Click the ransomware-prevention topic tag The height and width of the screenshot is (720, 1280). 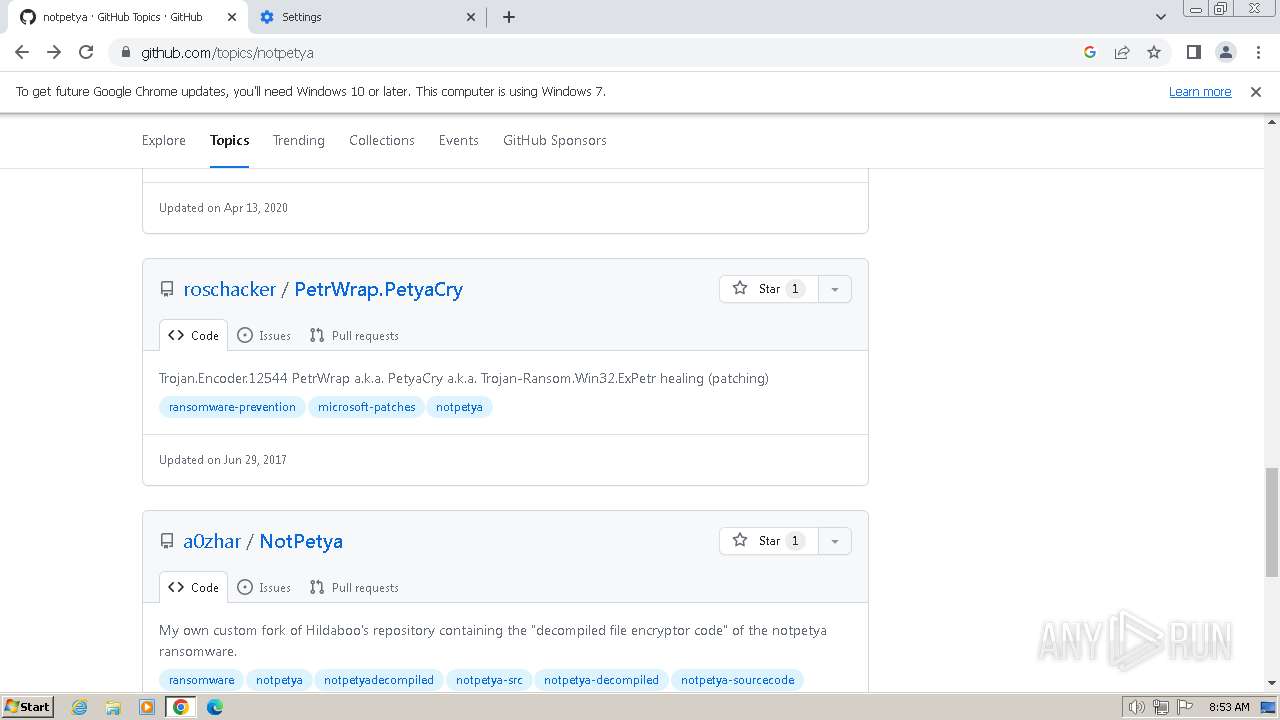coord(232,407)
